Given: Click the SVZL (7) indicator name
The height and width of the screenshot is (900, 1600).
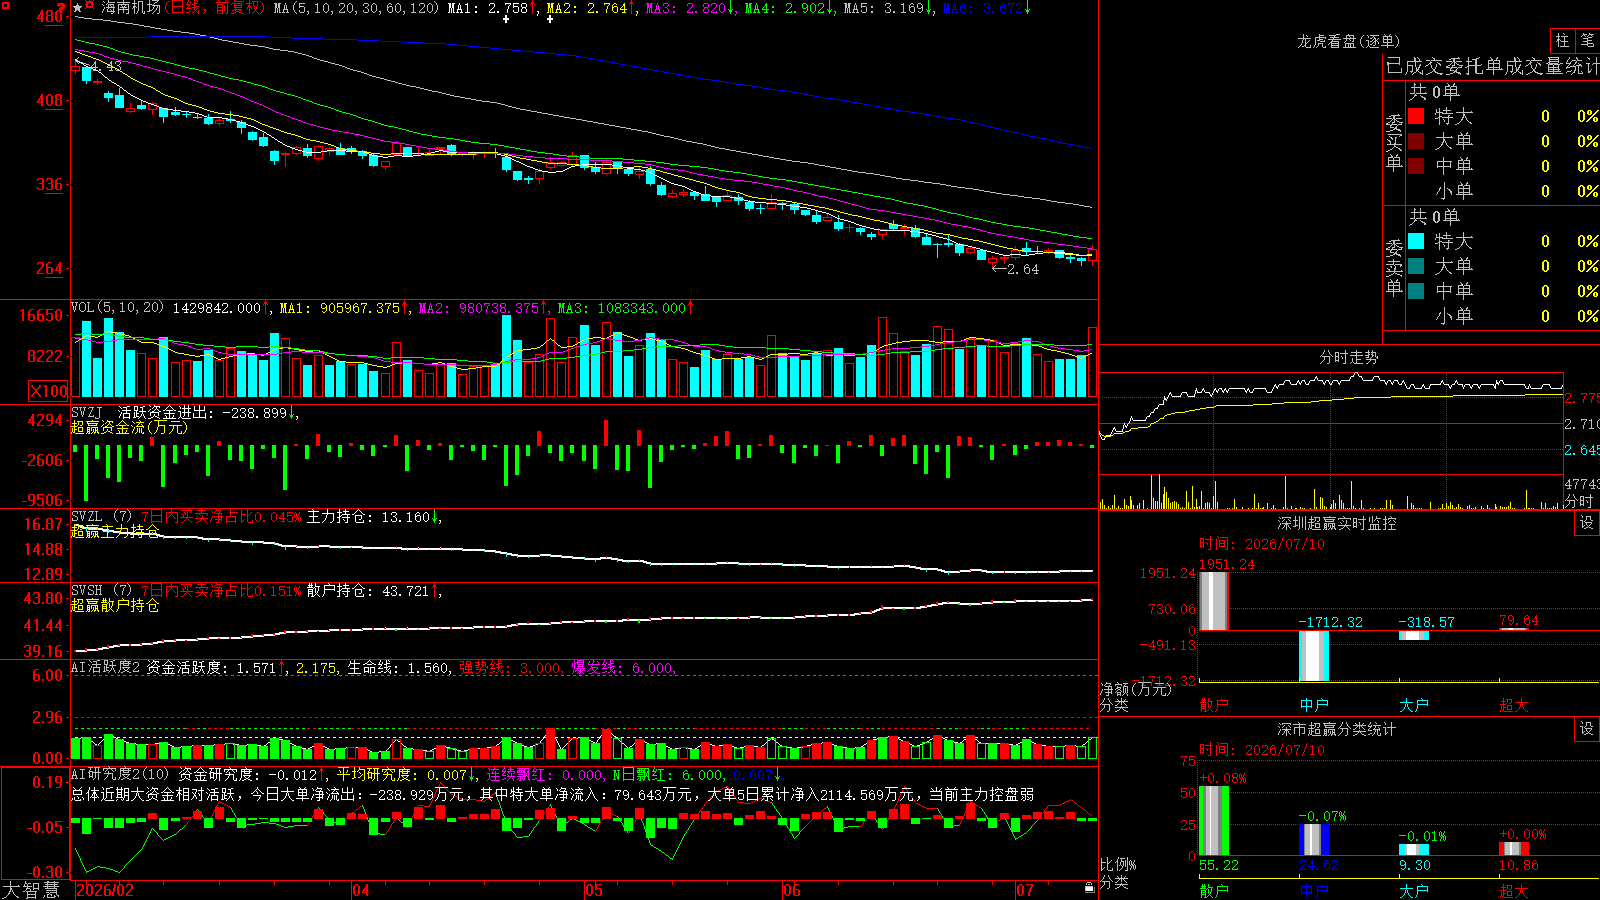Looking at the screenshot, I should click(101, 516).
